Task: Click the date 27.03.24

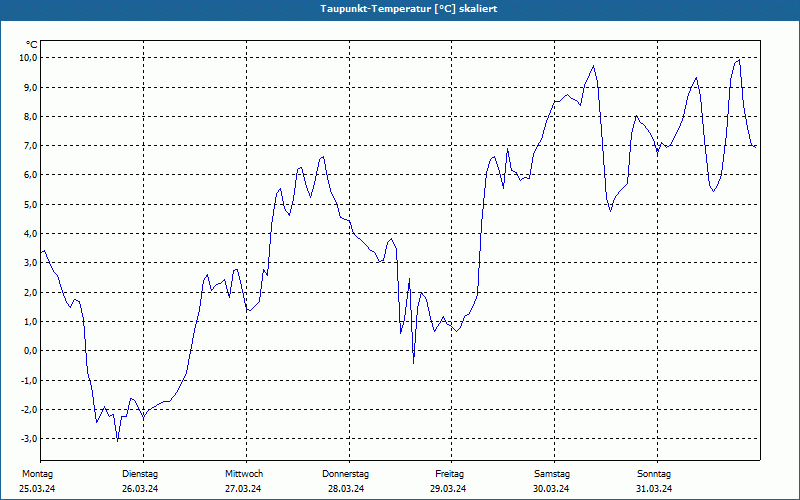Action: click(x=243, y=489)
